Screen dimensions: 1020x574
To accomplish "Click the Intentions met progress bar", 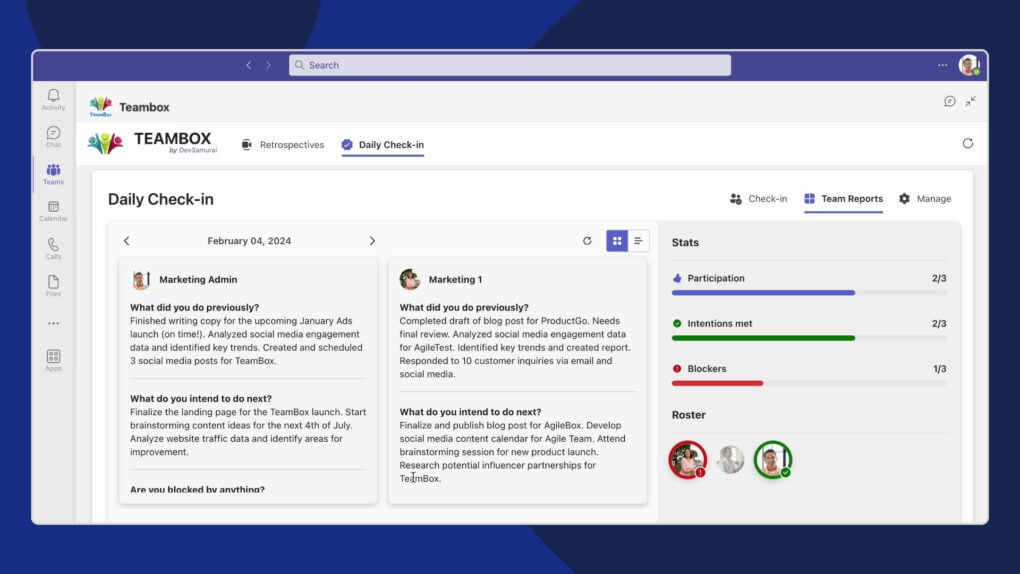I will point(809,338).
